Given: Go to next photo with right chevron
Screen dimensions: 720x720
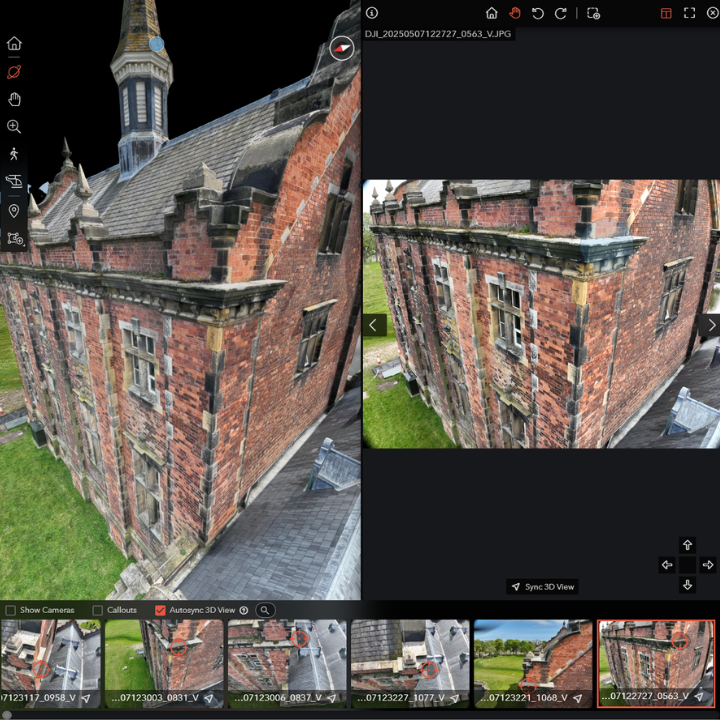Looking at the screenshot, I should coord(710,326).
